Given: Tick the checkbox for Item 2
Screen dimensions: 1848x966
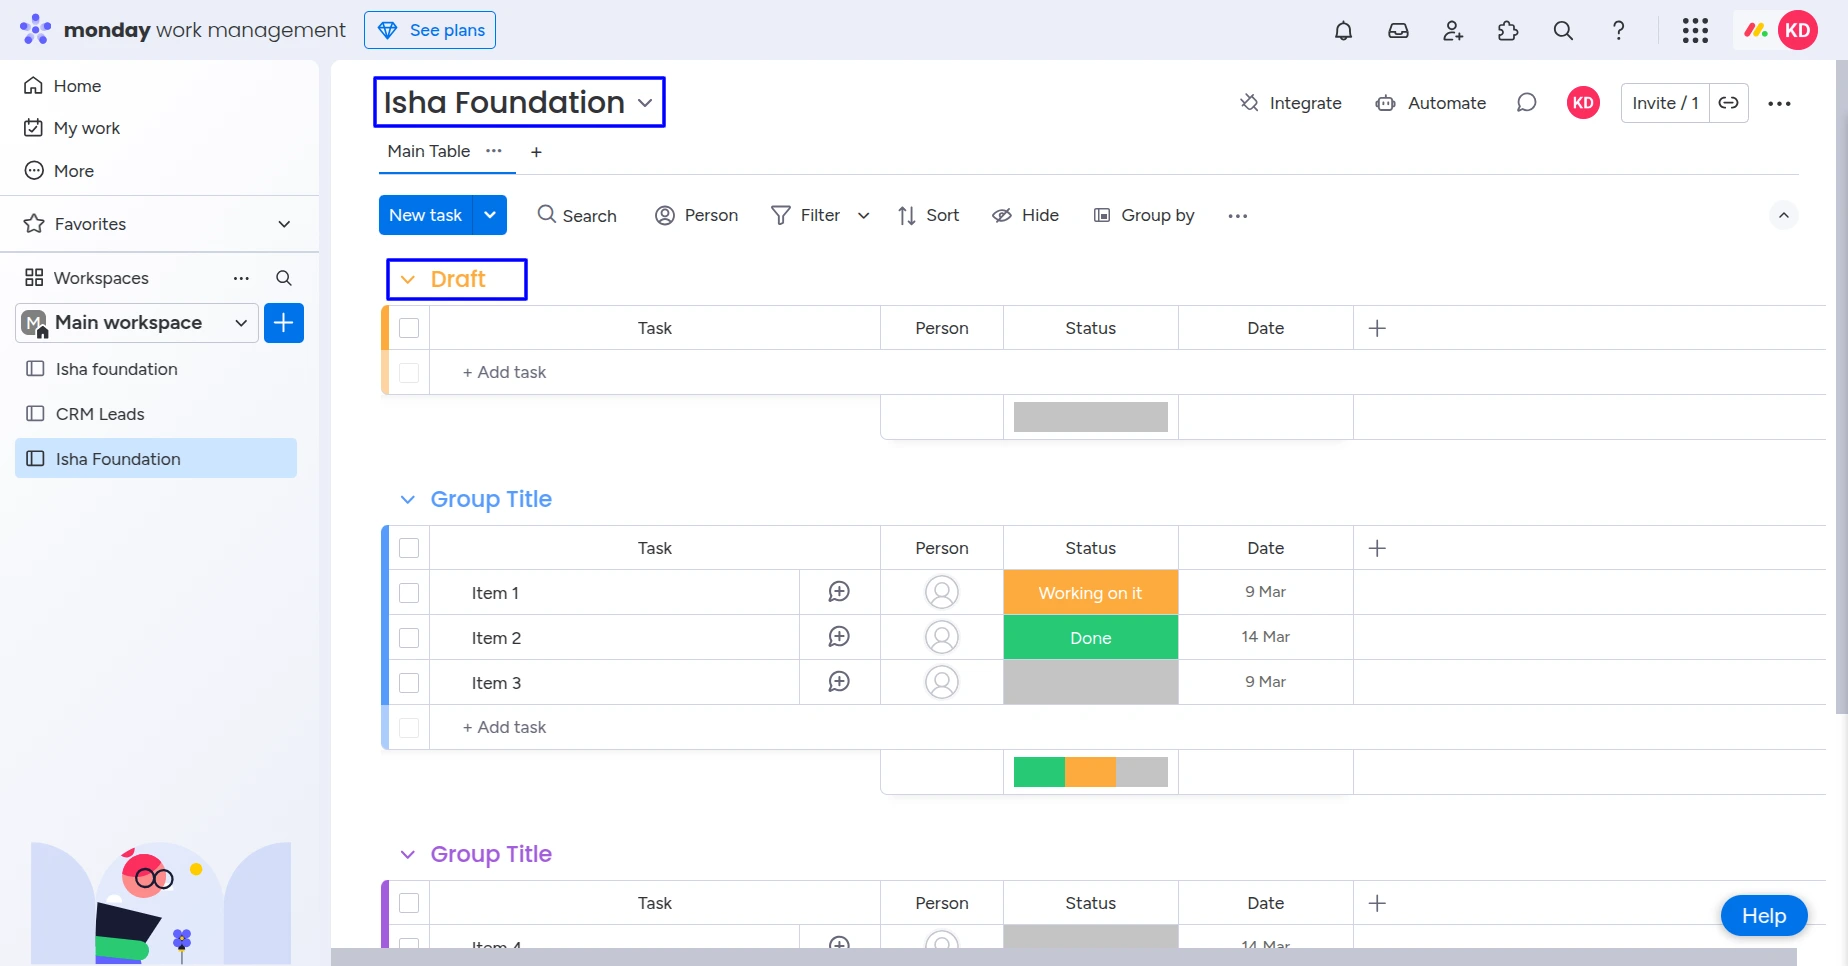Looking at the screenshot, I should 409,638.
